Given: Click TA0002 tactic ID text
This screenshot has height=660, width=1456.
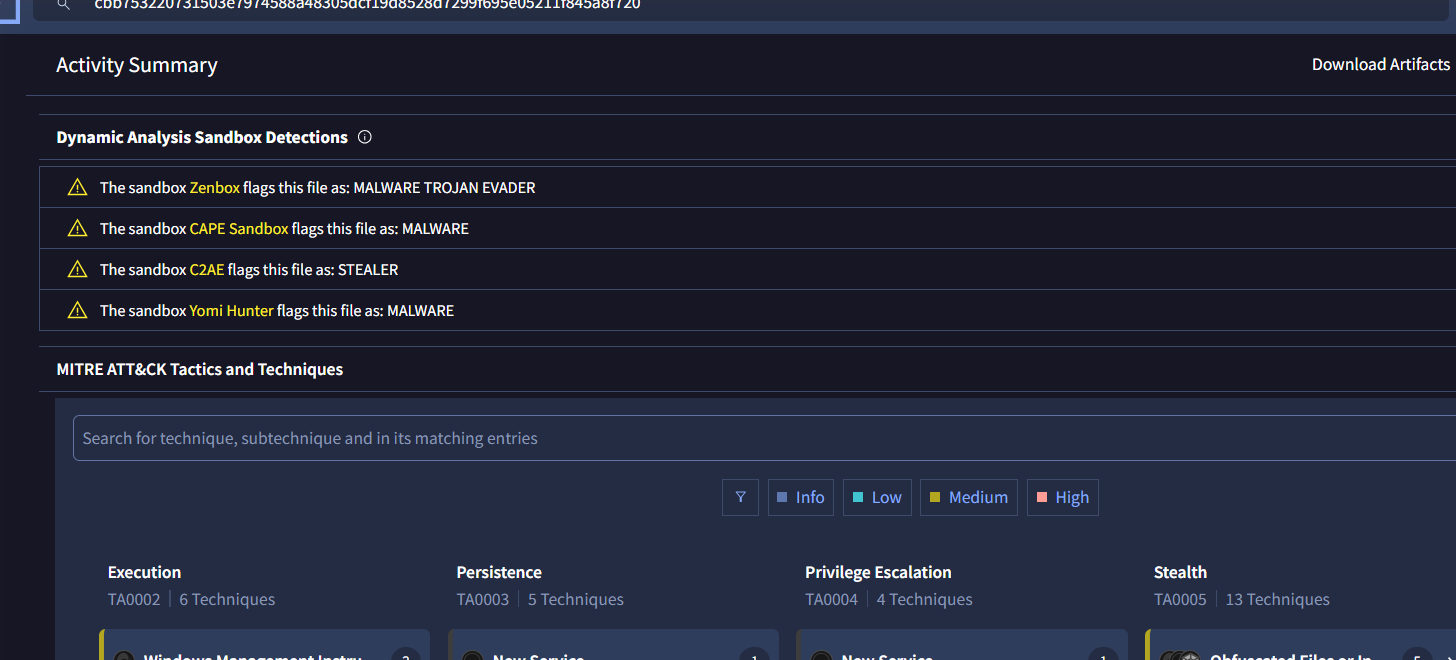Looking at the screenshot, I should [x=134, y=599].
